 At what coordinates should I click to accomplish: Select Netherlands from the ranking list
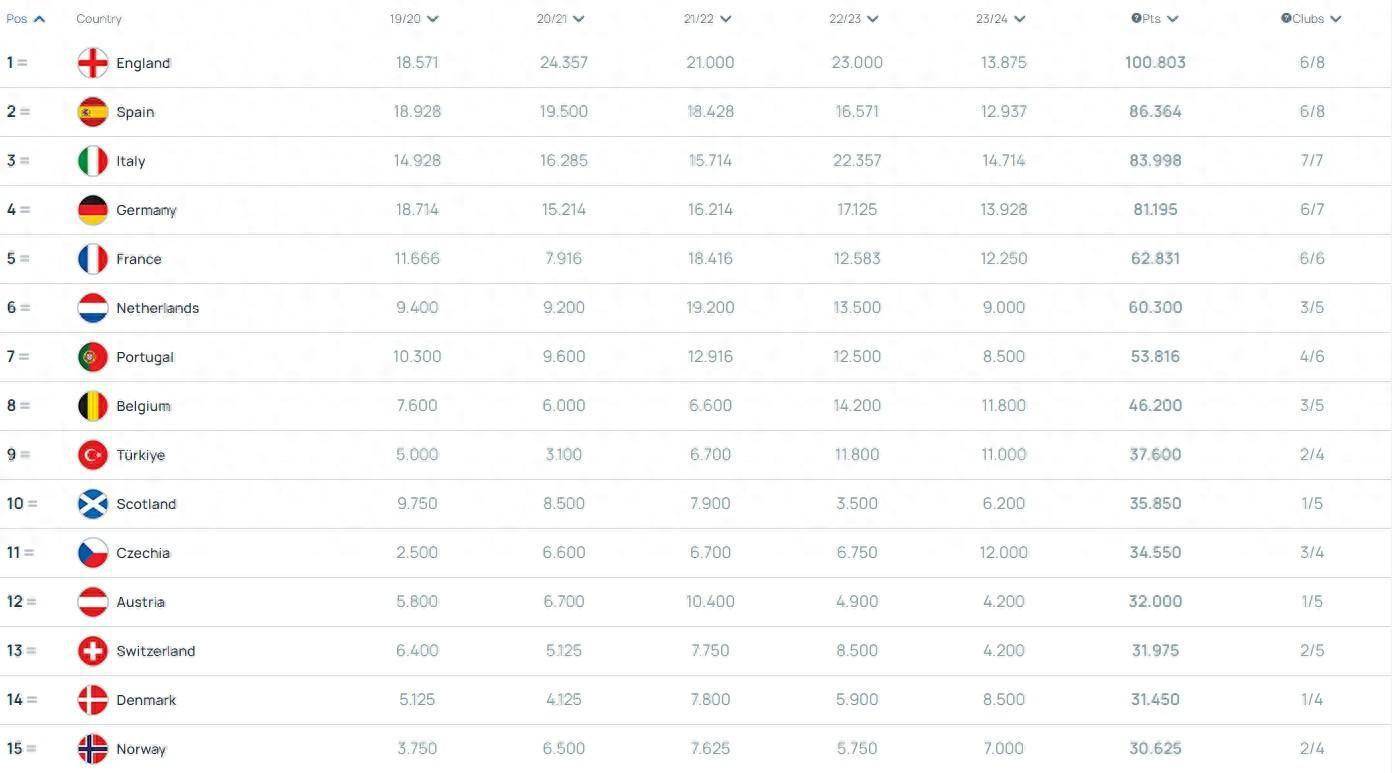157,307
